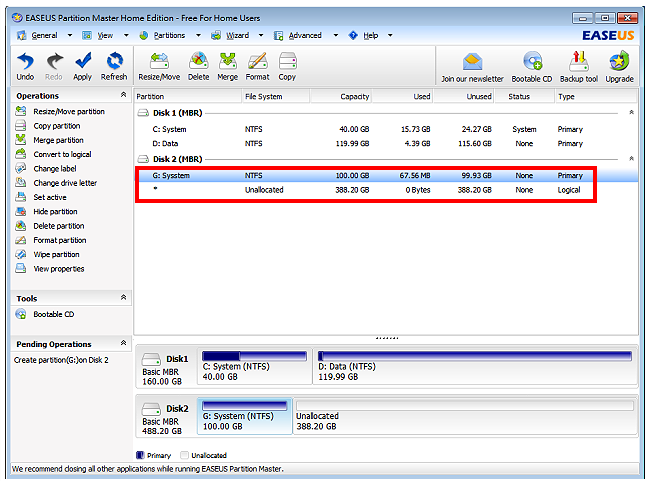Click Hide partition in Operations panel

(x=46, y=212)
